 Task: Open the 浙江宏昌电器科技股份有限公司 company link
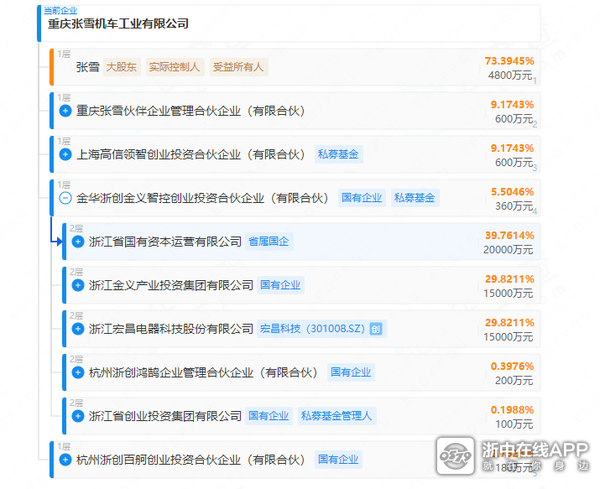pyautogui.click(x=170, y=328)
